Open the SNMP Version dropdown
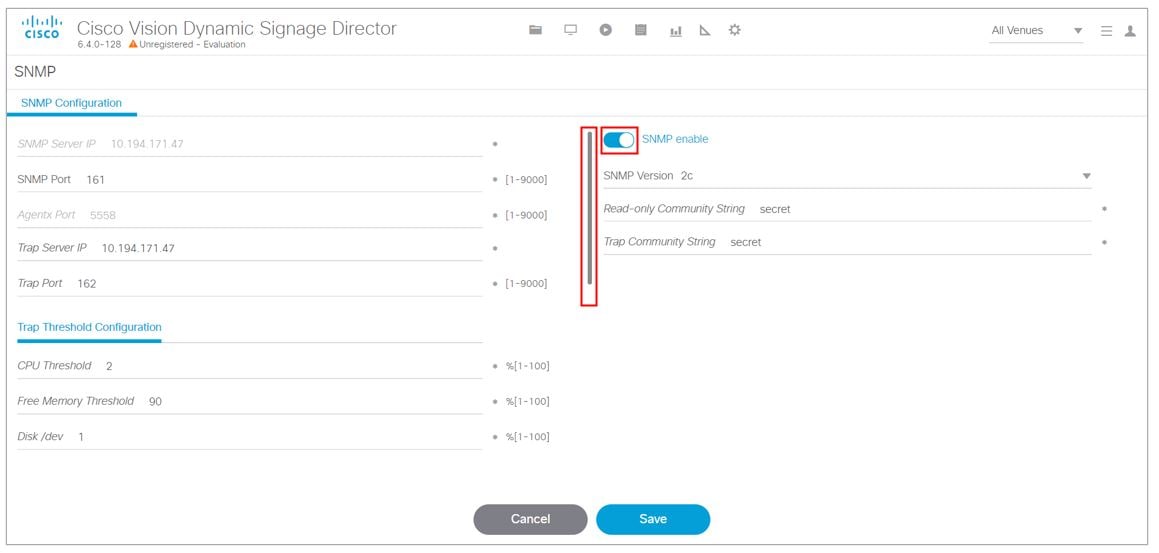1159x553 pixels. click(x=847, y=176)
